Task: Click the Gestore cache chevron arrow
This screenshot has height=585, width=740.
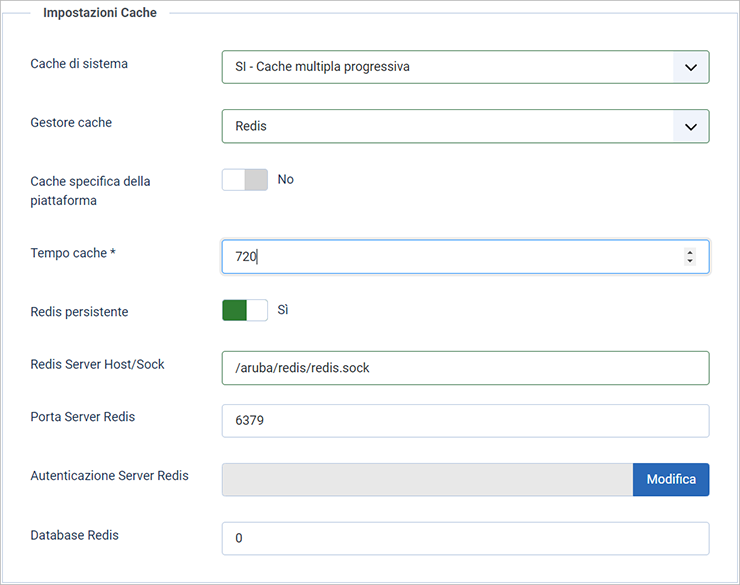Action: [691, 127]
